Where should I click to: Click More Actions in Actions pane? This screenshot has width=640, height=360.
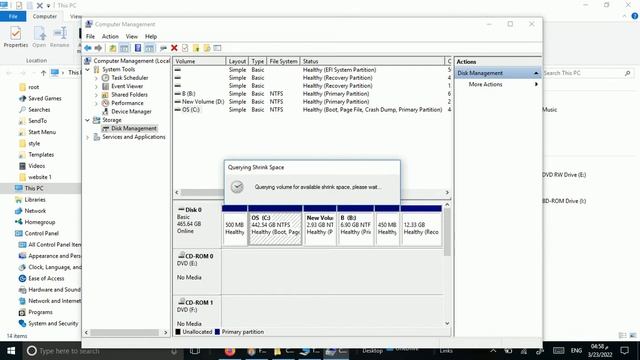[x=485, y=84]
